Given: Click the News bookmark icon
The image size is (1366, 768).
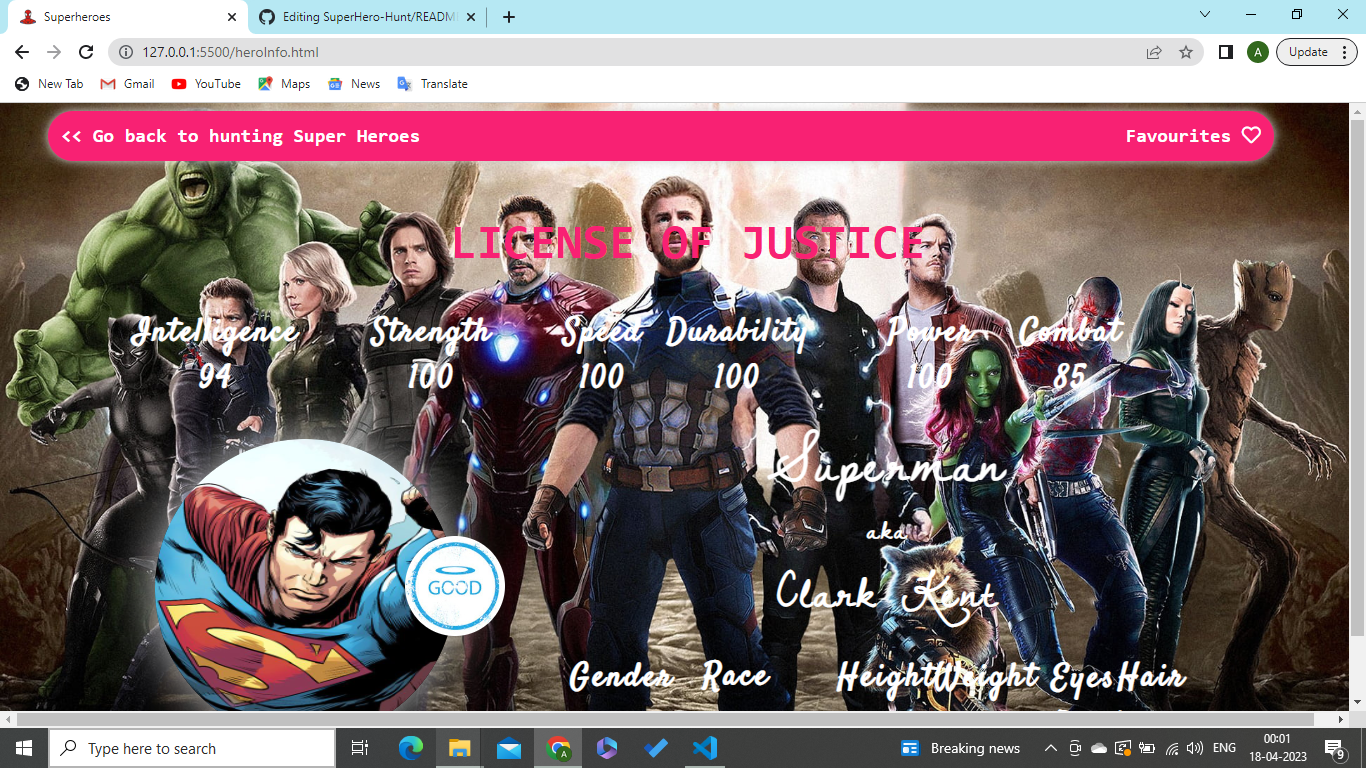Looking at the screenshot, I should (335, 84).
